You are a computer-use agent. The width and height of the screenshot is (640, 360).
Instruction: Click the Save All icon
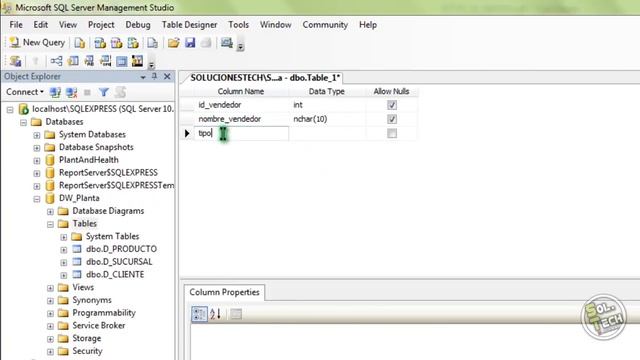[x=206, y=43]
